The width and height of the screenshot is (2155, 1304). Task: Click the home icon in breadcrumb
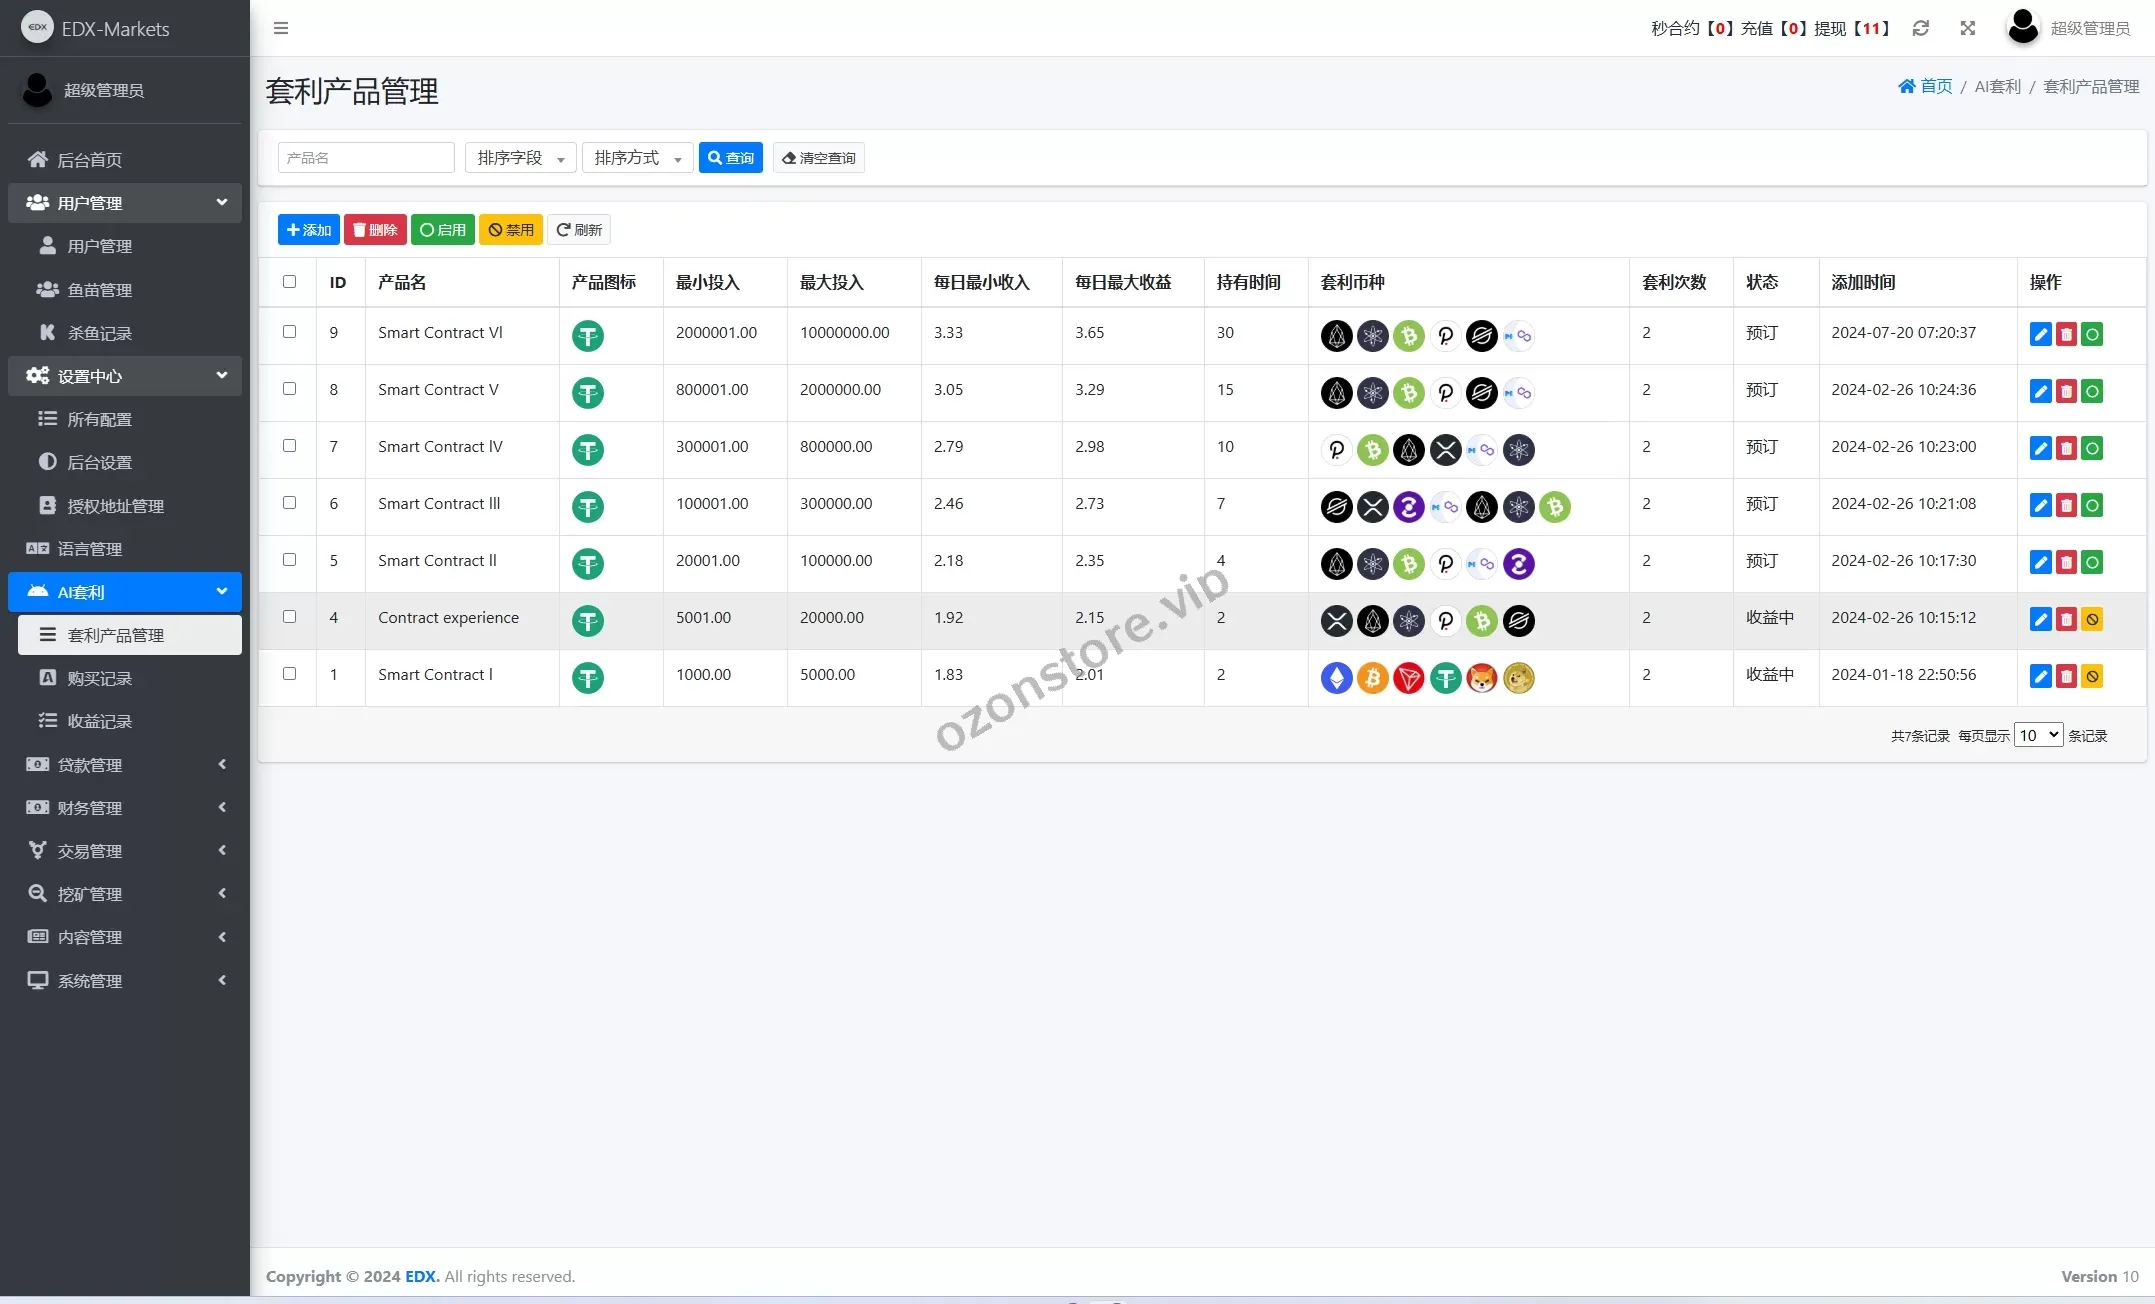[1907, 86]
